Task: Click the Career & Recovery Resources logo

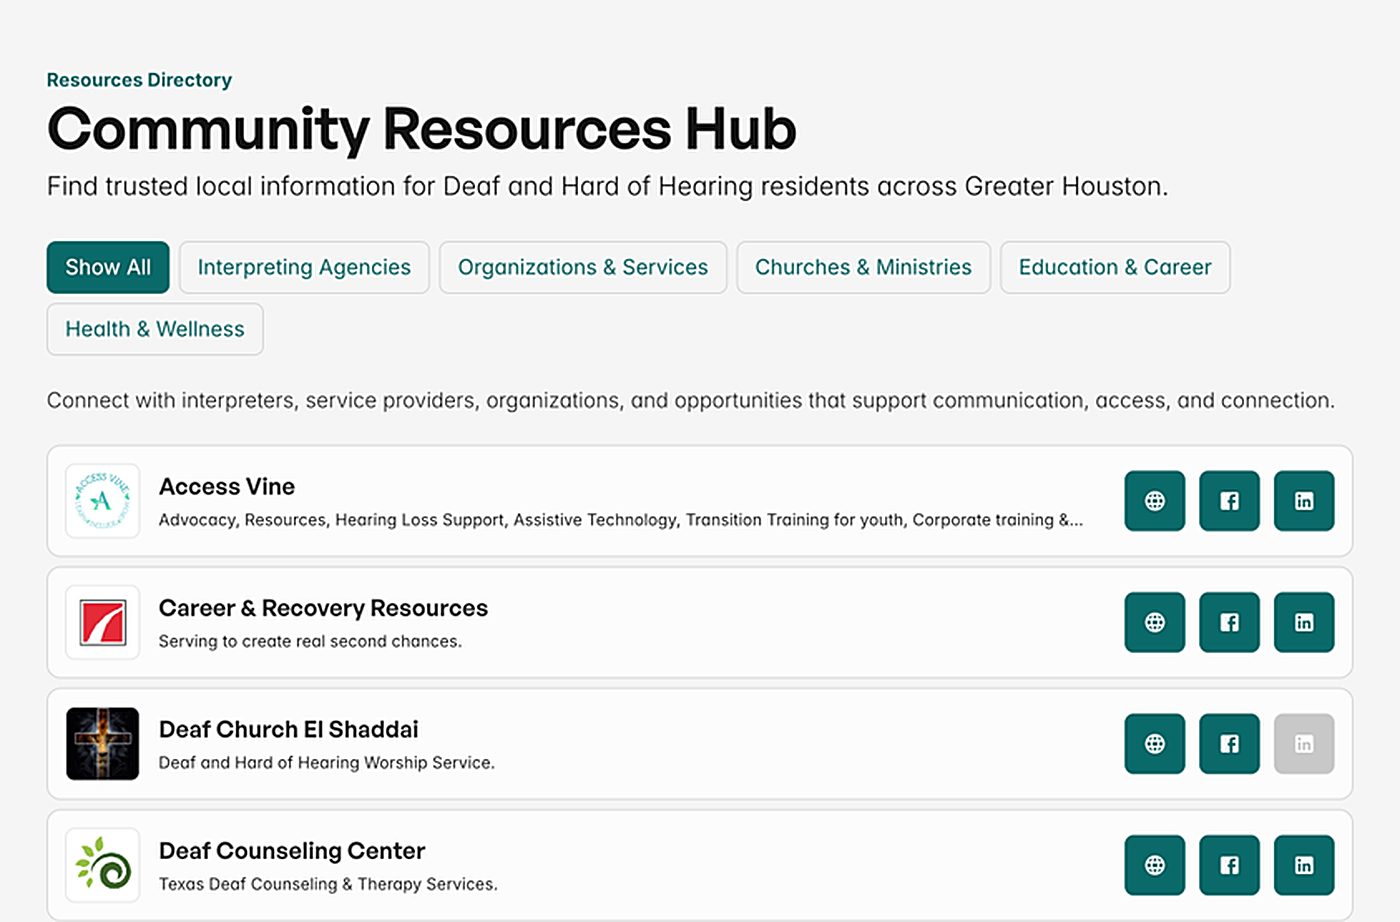Action: pyautogui.click(x=102, y=622)
